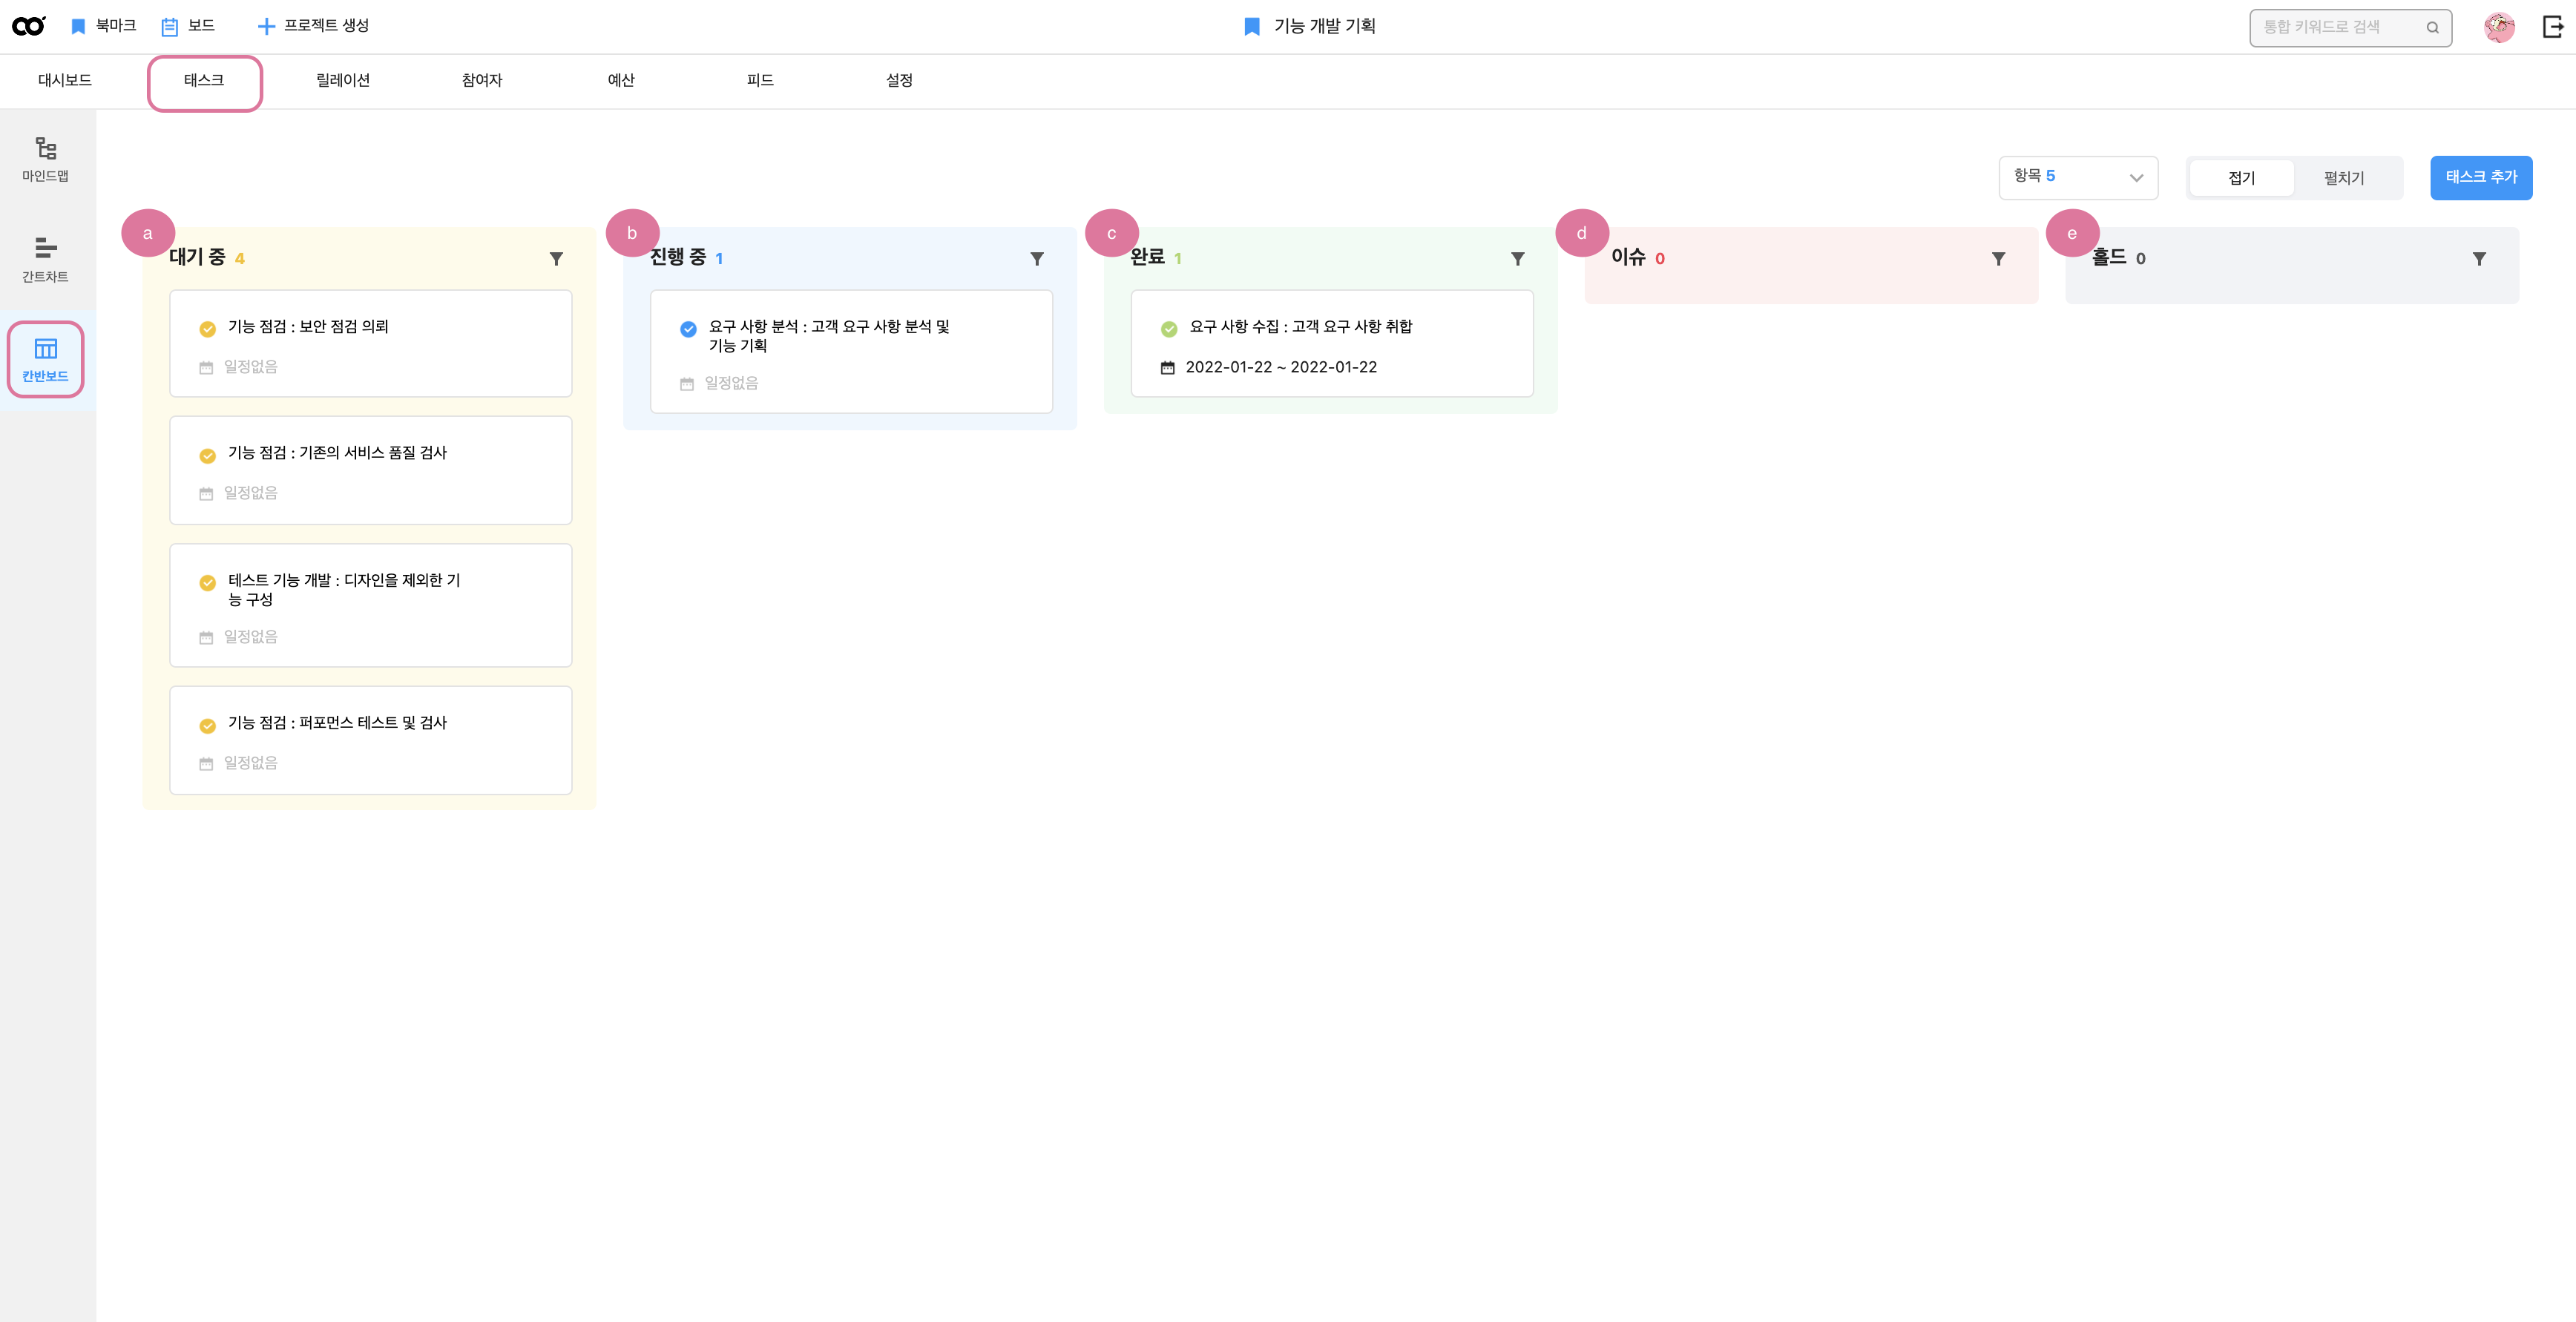Open filter for 이슈 column
The height and width of the screenshot is (1322, 2576).
click(x=1998, y=259)
